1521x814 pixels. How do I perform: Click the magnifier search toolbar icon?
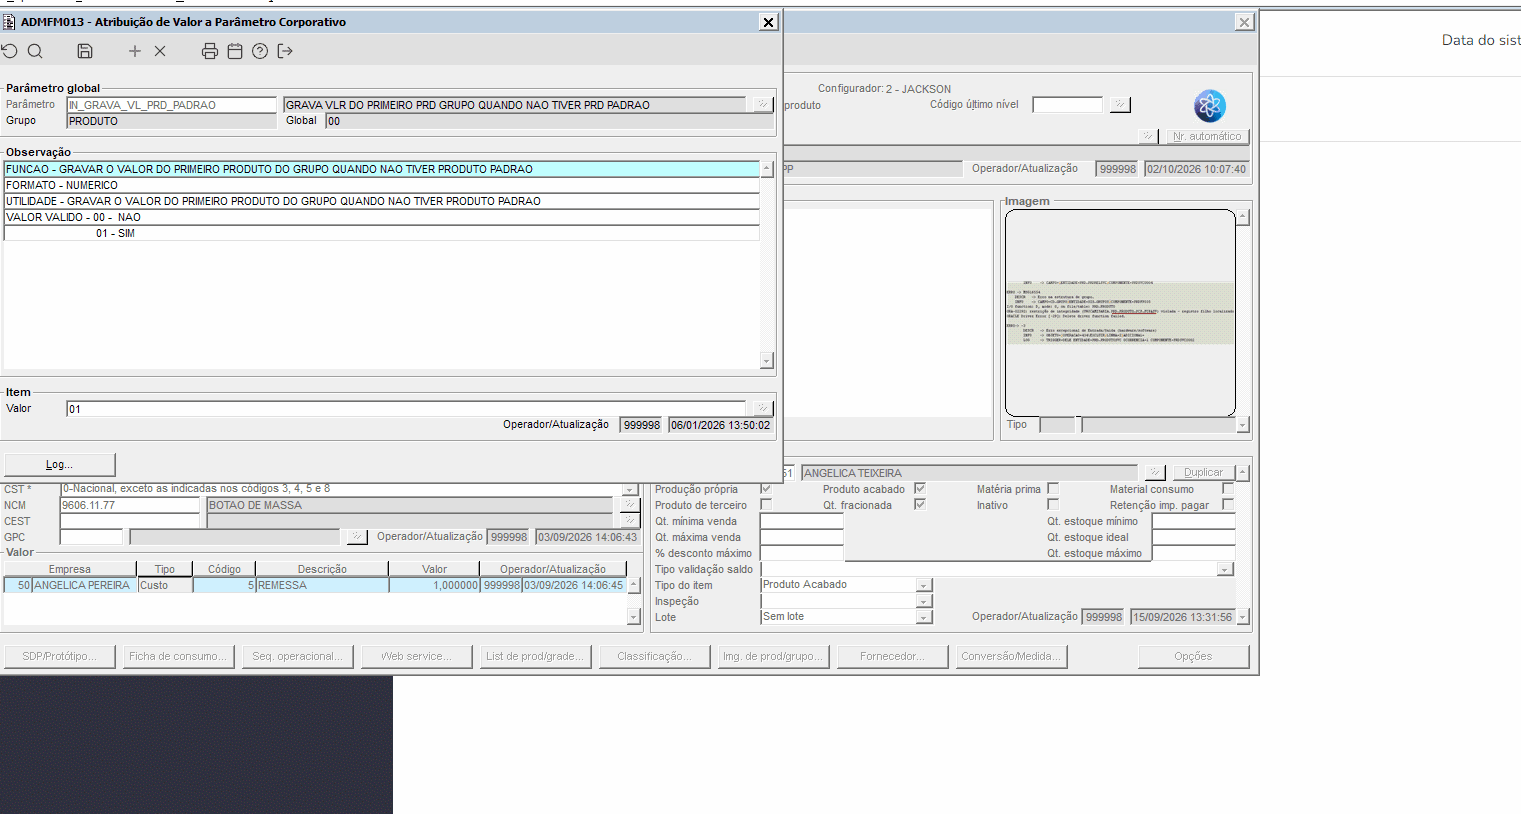pos(35,51)
